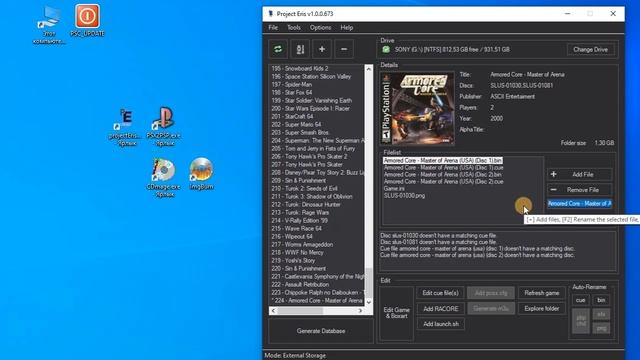Open the Help menu

tap(347, 28)
